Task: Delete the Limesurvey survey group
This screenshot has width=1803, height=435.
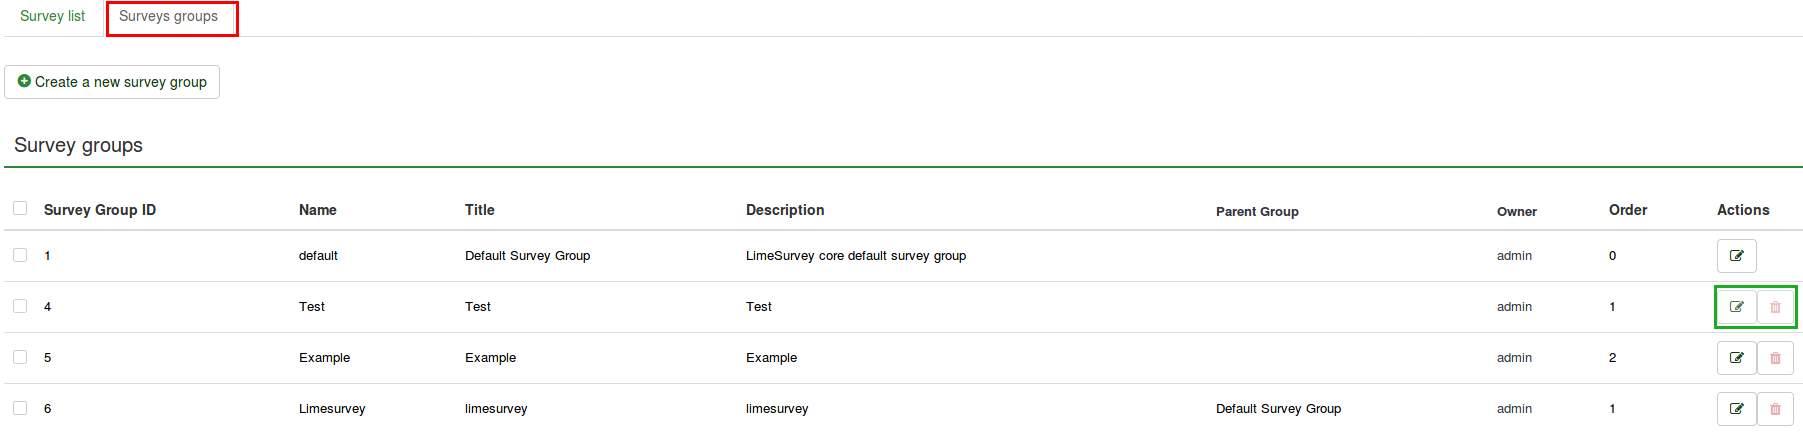Action: pos(1775,409)
